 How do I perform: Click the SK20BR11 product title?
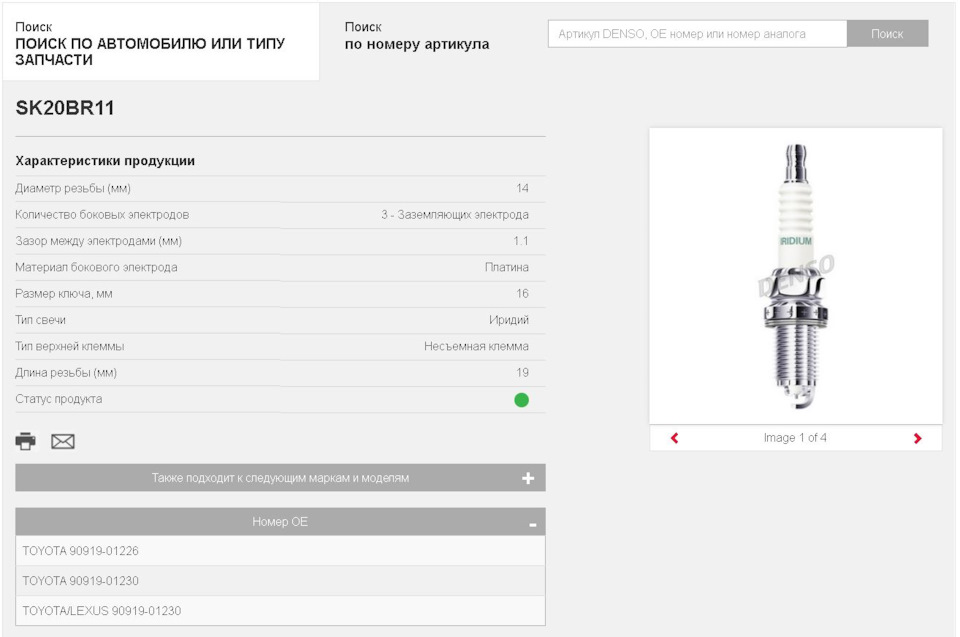65,108
